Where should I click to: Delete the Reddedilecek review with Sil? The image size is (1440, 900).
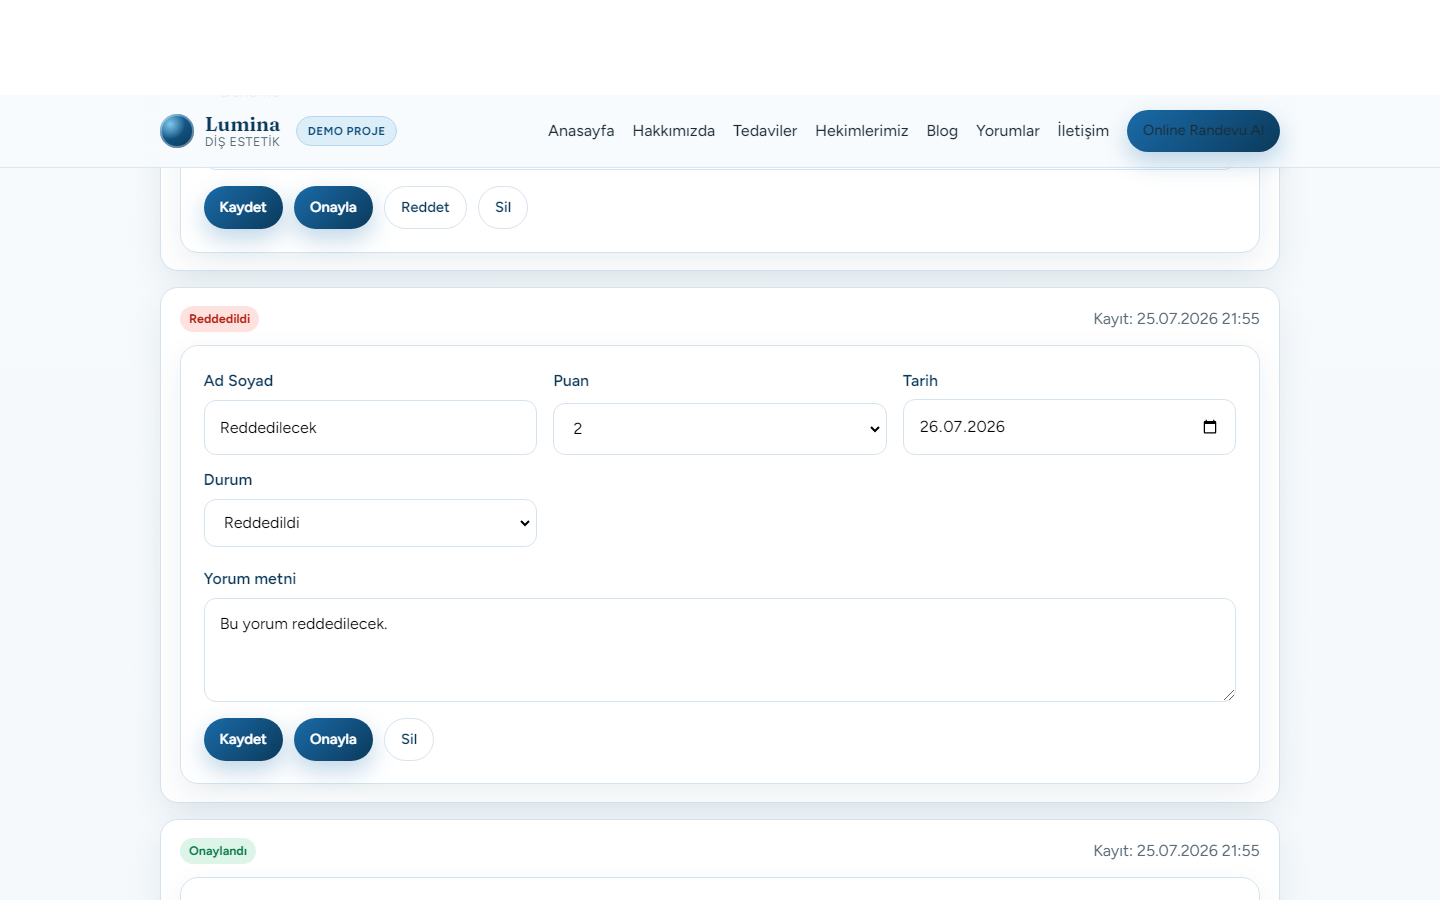[409, 740]
